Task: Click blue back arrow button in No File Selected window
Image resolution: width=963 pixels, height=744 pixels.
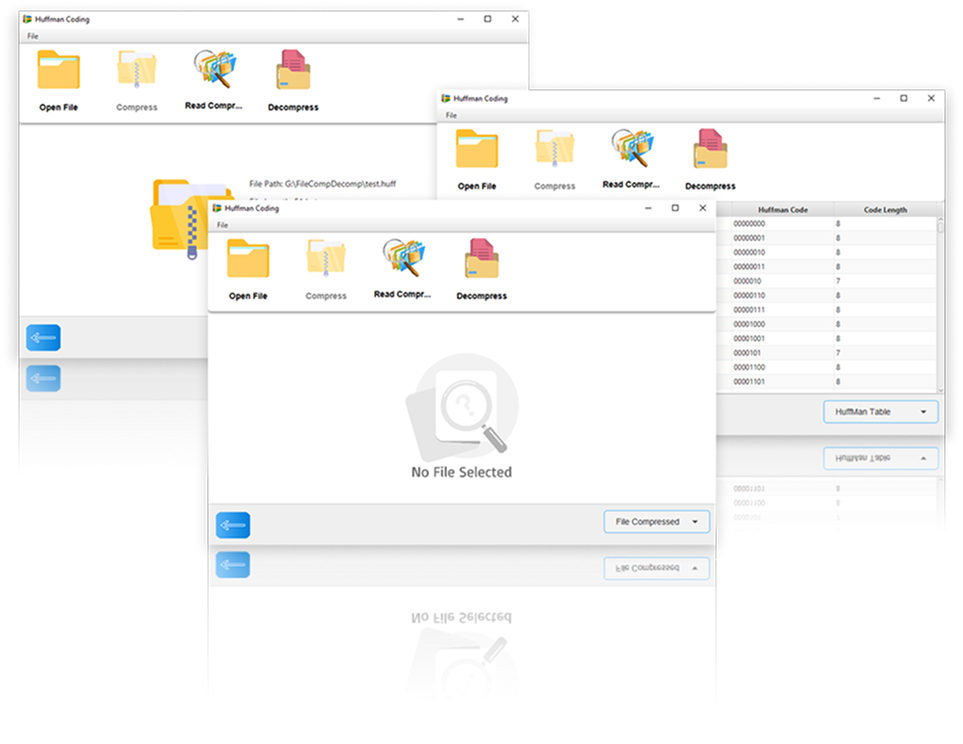Action: pyautogui.click(x=233, y=525)
